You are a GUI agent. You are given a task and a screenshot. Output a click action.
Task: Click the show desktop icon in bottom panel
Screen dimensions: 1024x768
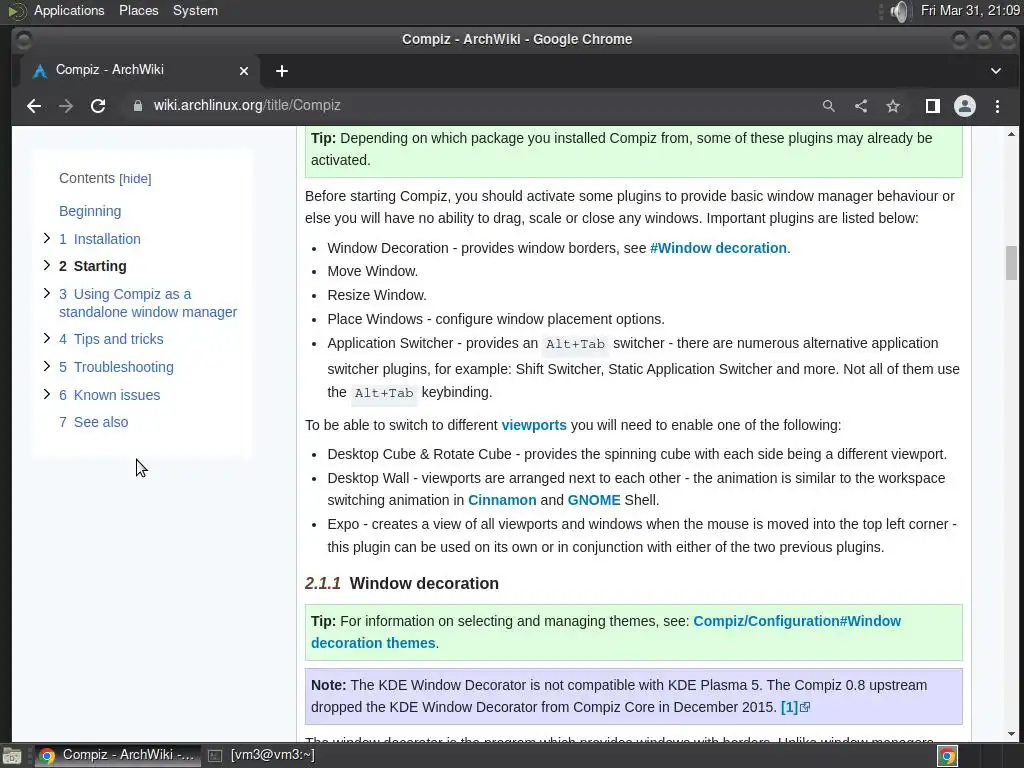pyautogui.click(x=11, y=756)
